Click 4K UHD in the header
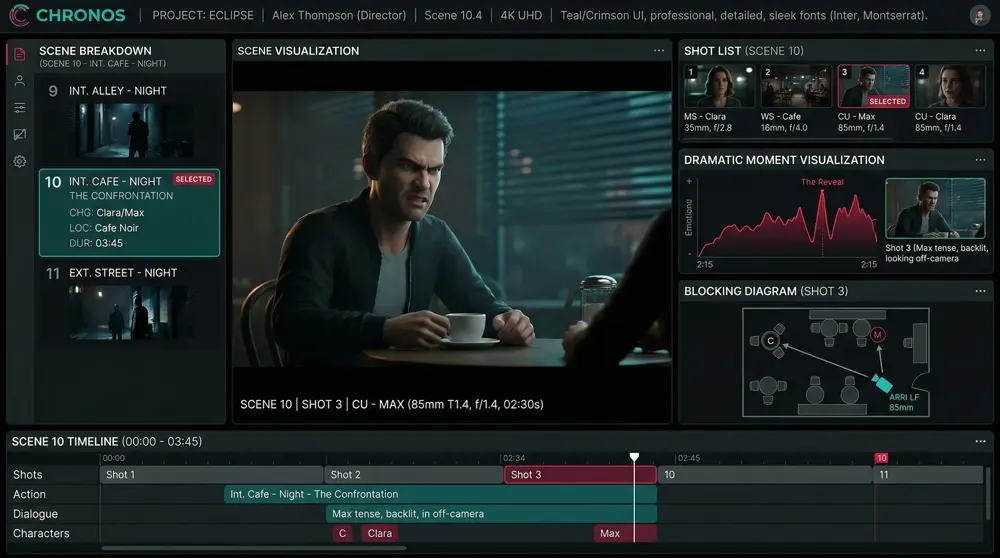Viewport: 1000px width, 558px height. point(521,15)
